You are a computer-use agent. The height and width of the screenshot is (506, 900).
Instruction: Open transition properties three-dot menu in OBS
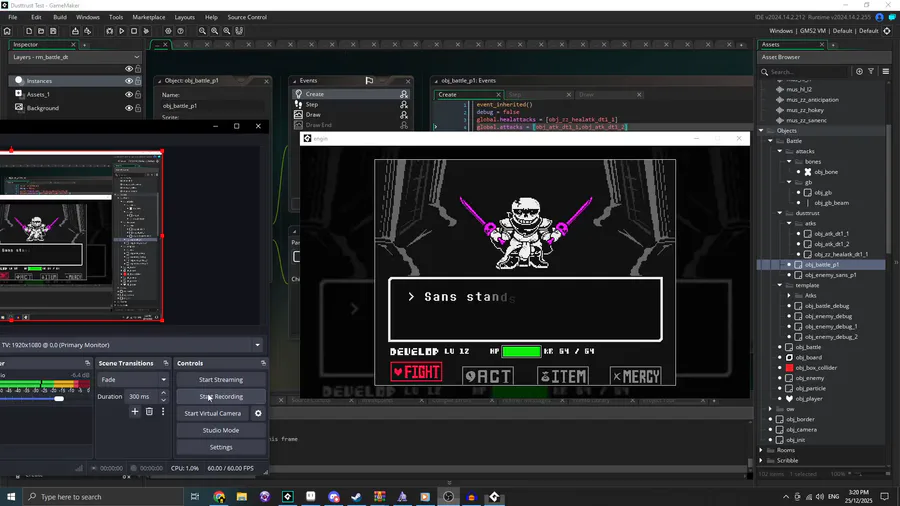(x=163, y=411)
